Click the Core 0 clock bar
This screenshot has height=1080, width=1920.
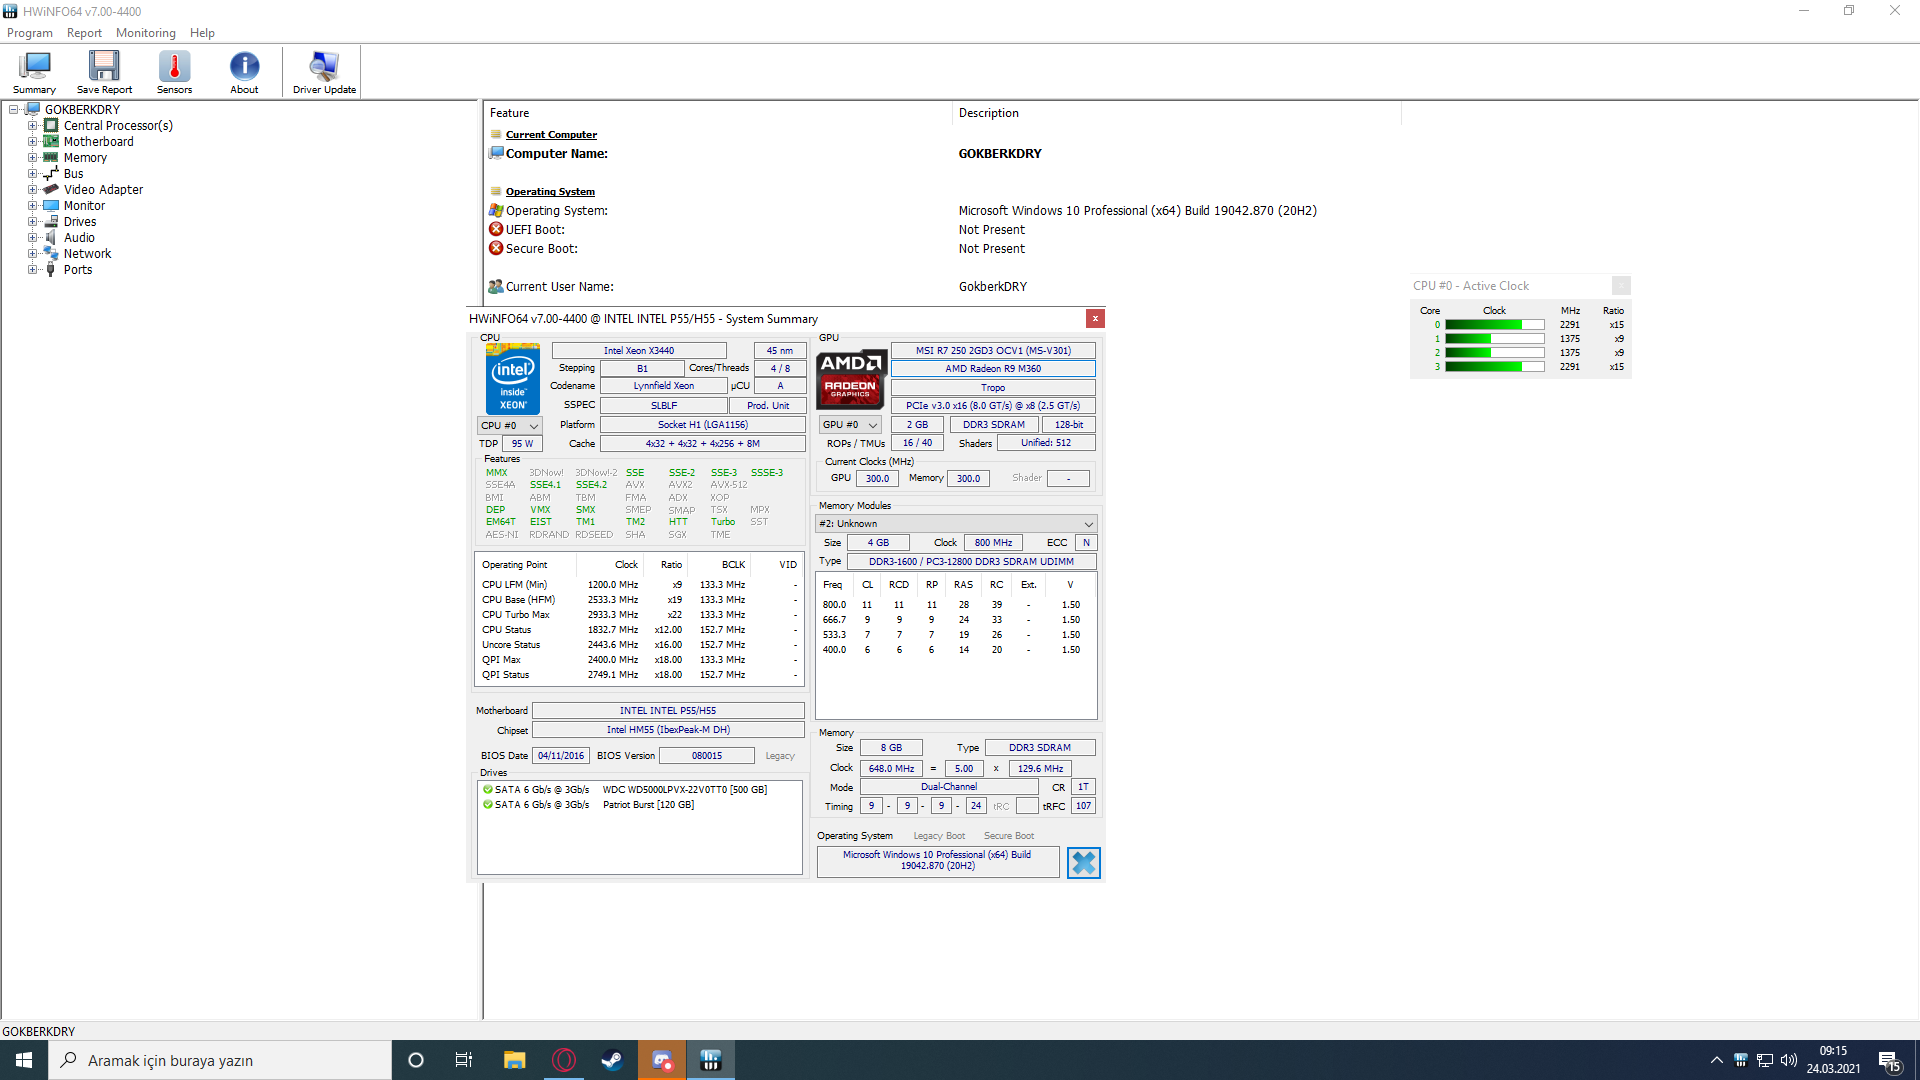pyautogui.click(x=1494, y=325)
